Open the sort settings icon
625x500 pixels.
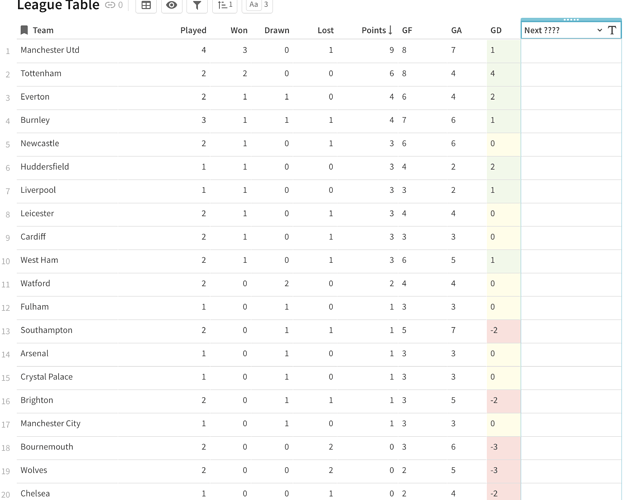(x=225, y=6)
